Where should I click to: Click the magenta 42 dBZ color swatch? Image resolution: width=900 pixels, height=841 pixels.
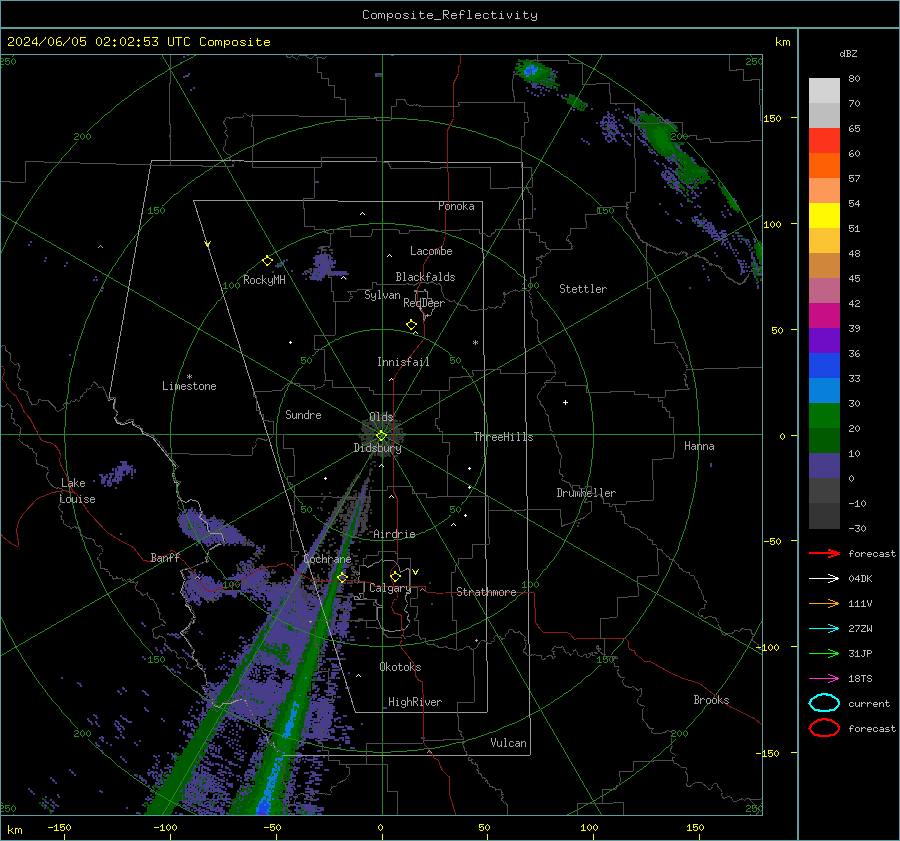pyautogui.click(x=824, y=315)
